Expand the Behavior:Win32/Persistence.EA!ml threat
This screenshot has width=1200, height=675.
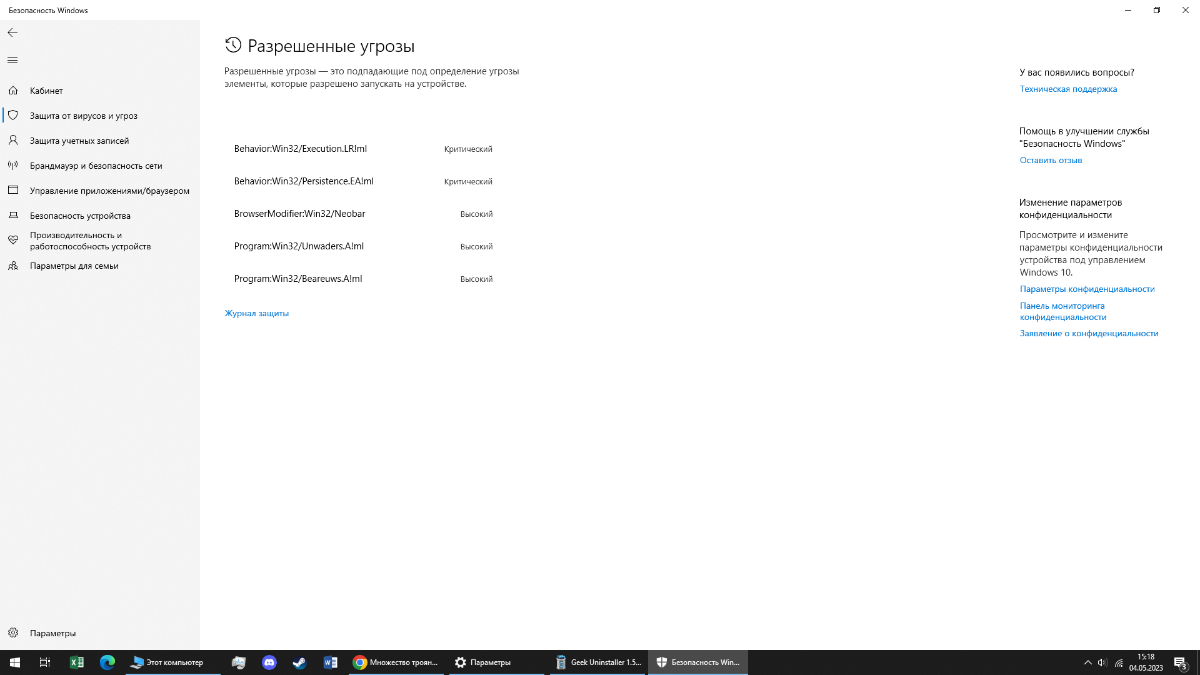(x=363, y=181)
